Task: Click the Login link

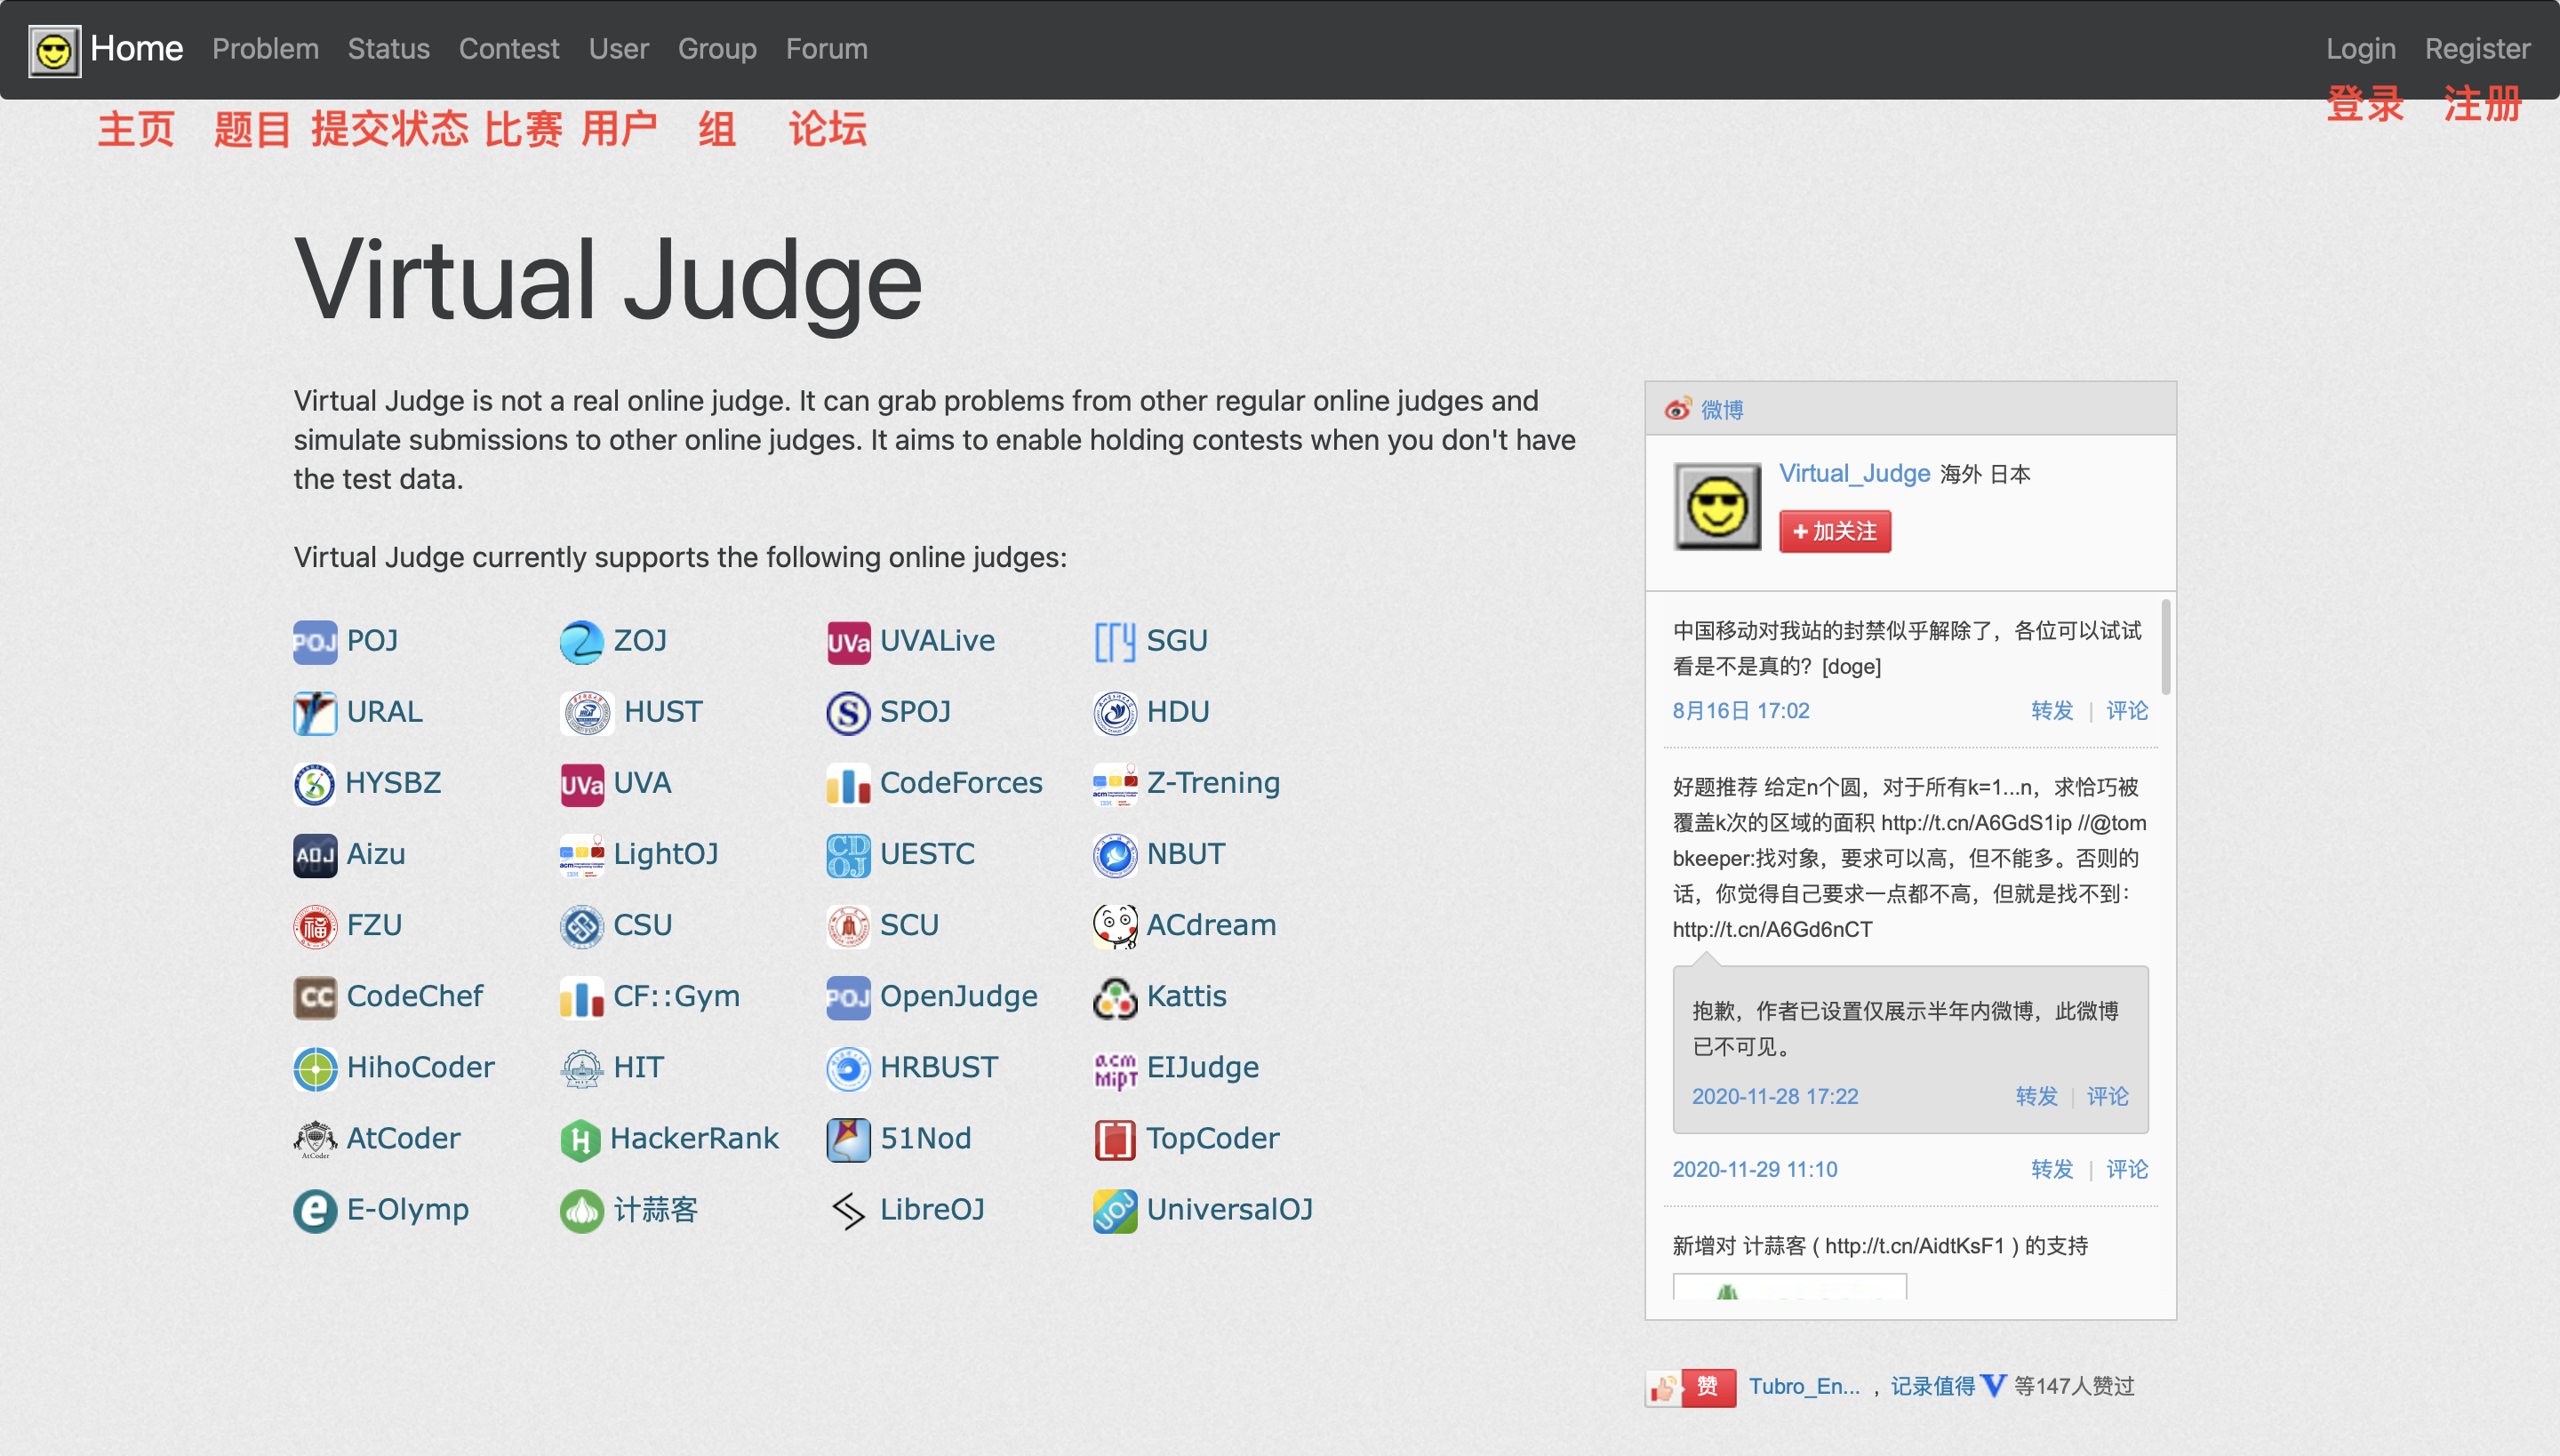Action: [x=2360, y=49]
